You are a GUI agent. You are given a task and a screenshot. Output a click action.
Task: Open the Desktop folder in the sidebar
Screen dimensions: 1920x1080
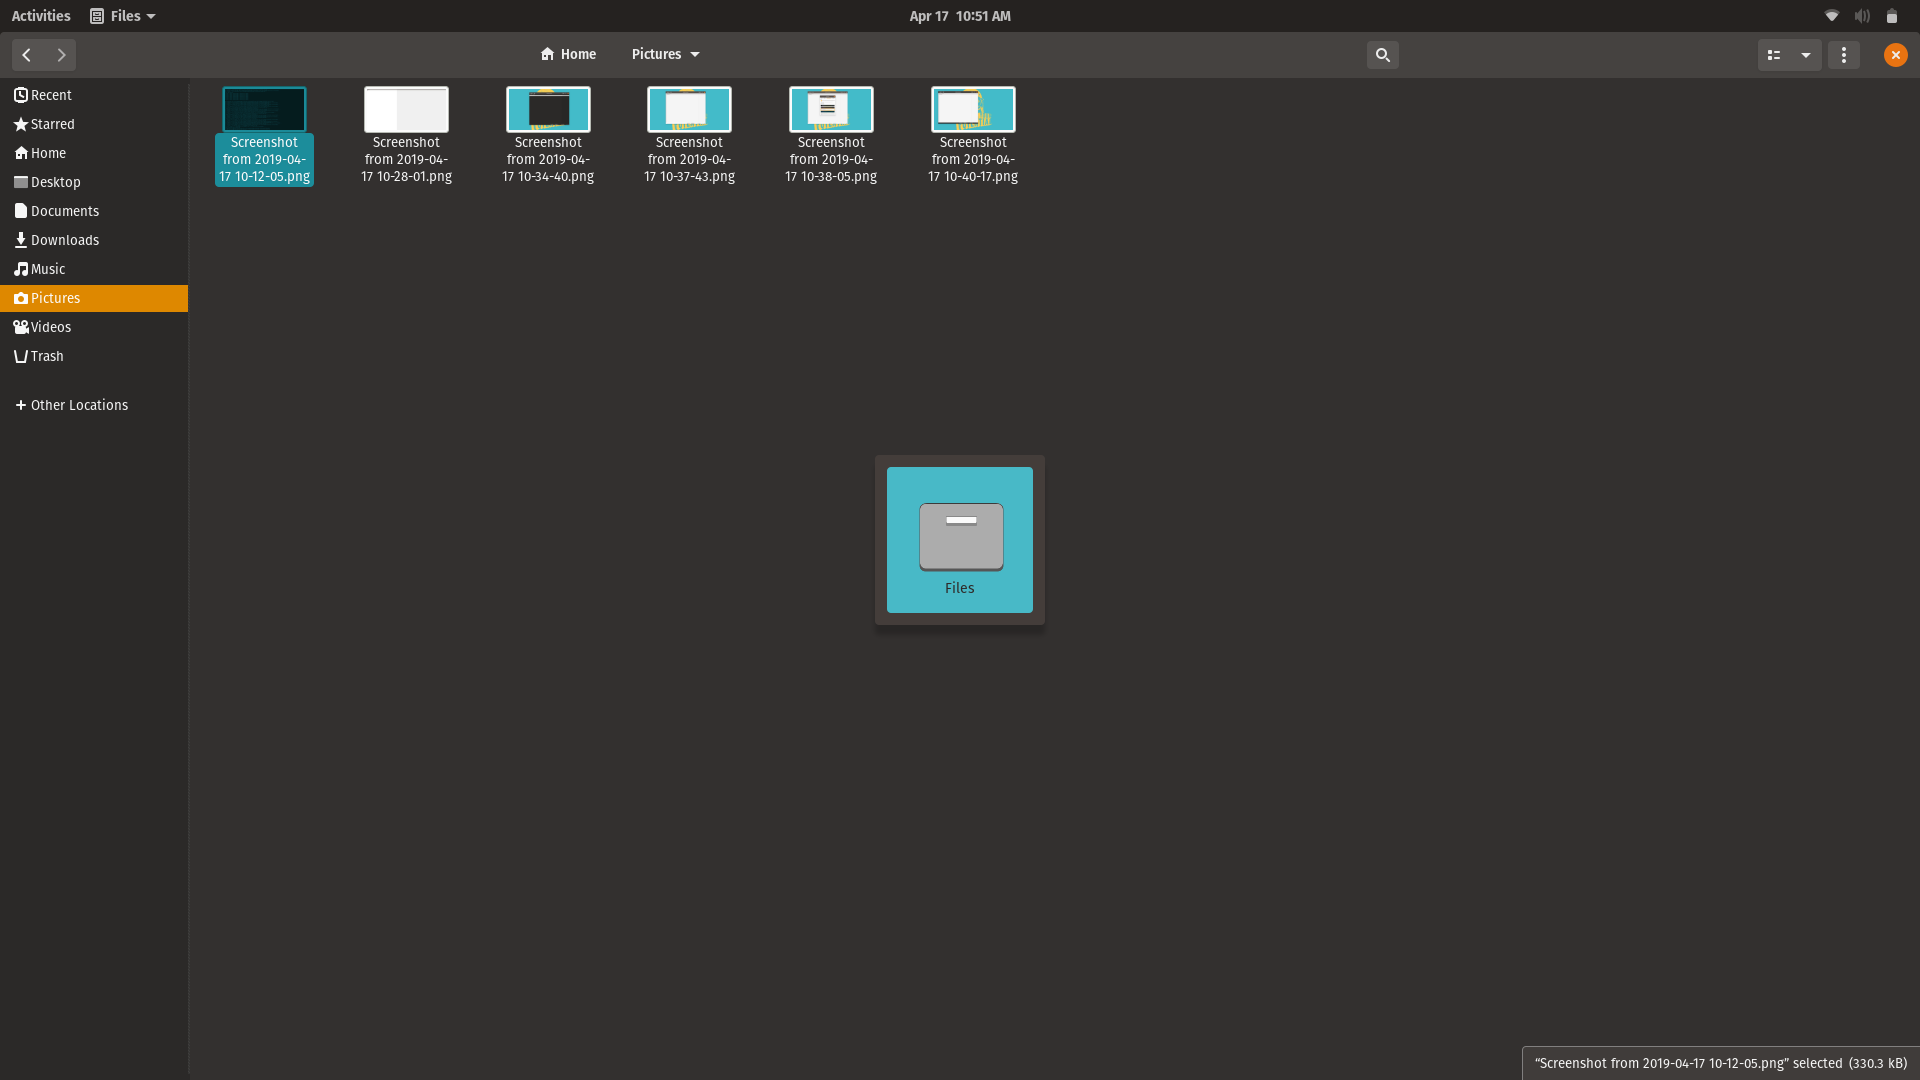tap(53, 182)
